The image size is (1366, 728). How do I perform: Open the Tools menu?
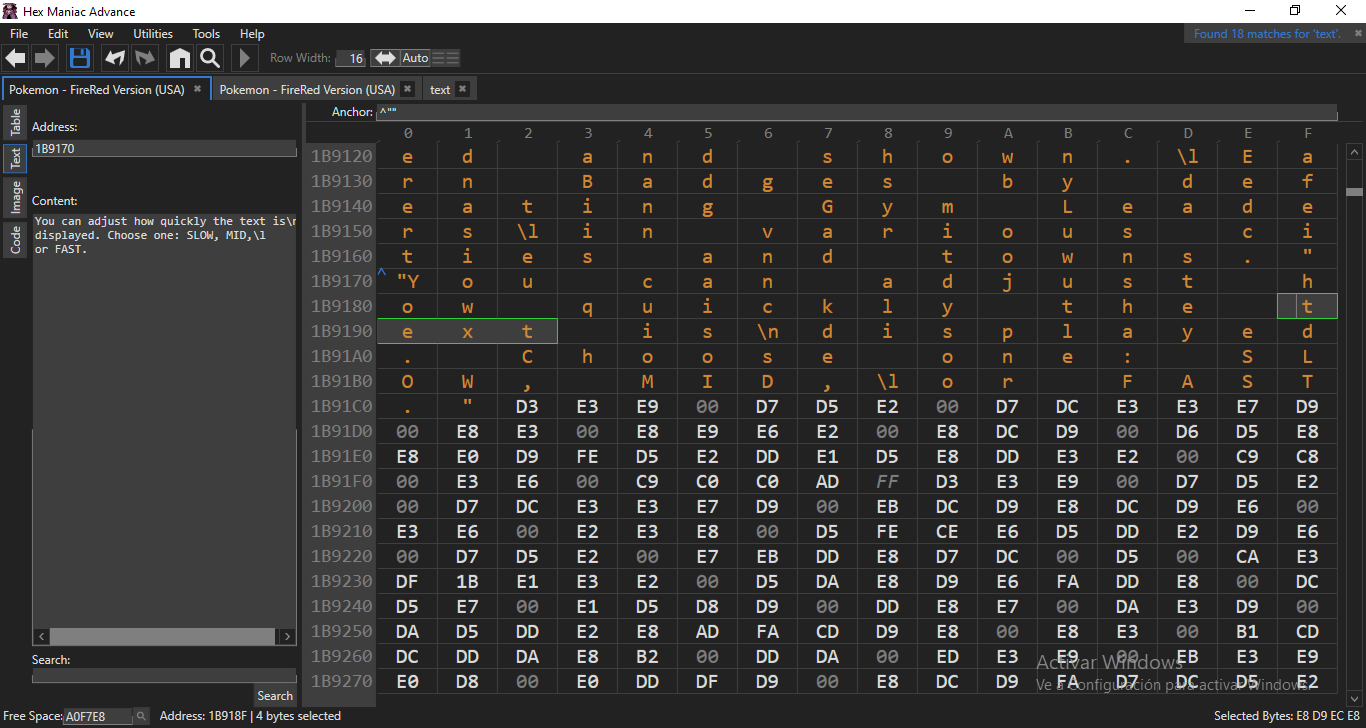pyautogui.click(x=206, y=34)
